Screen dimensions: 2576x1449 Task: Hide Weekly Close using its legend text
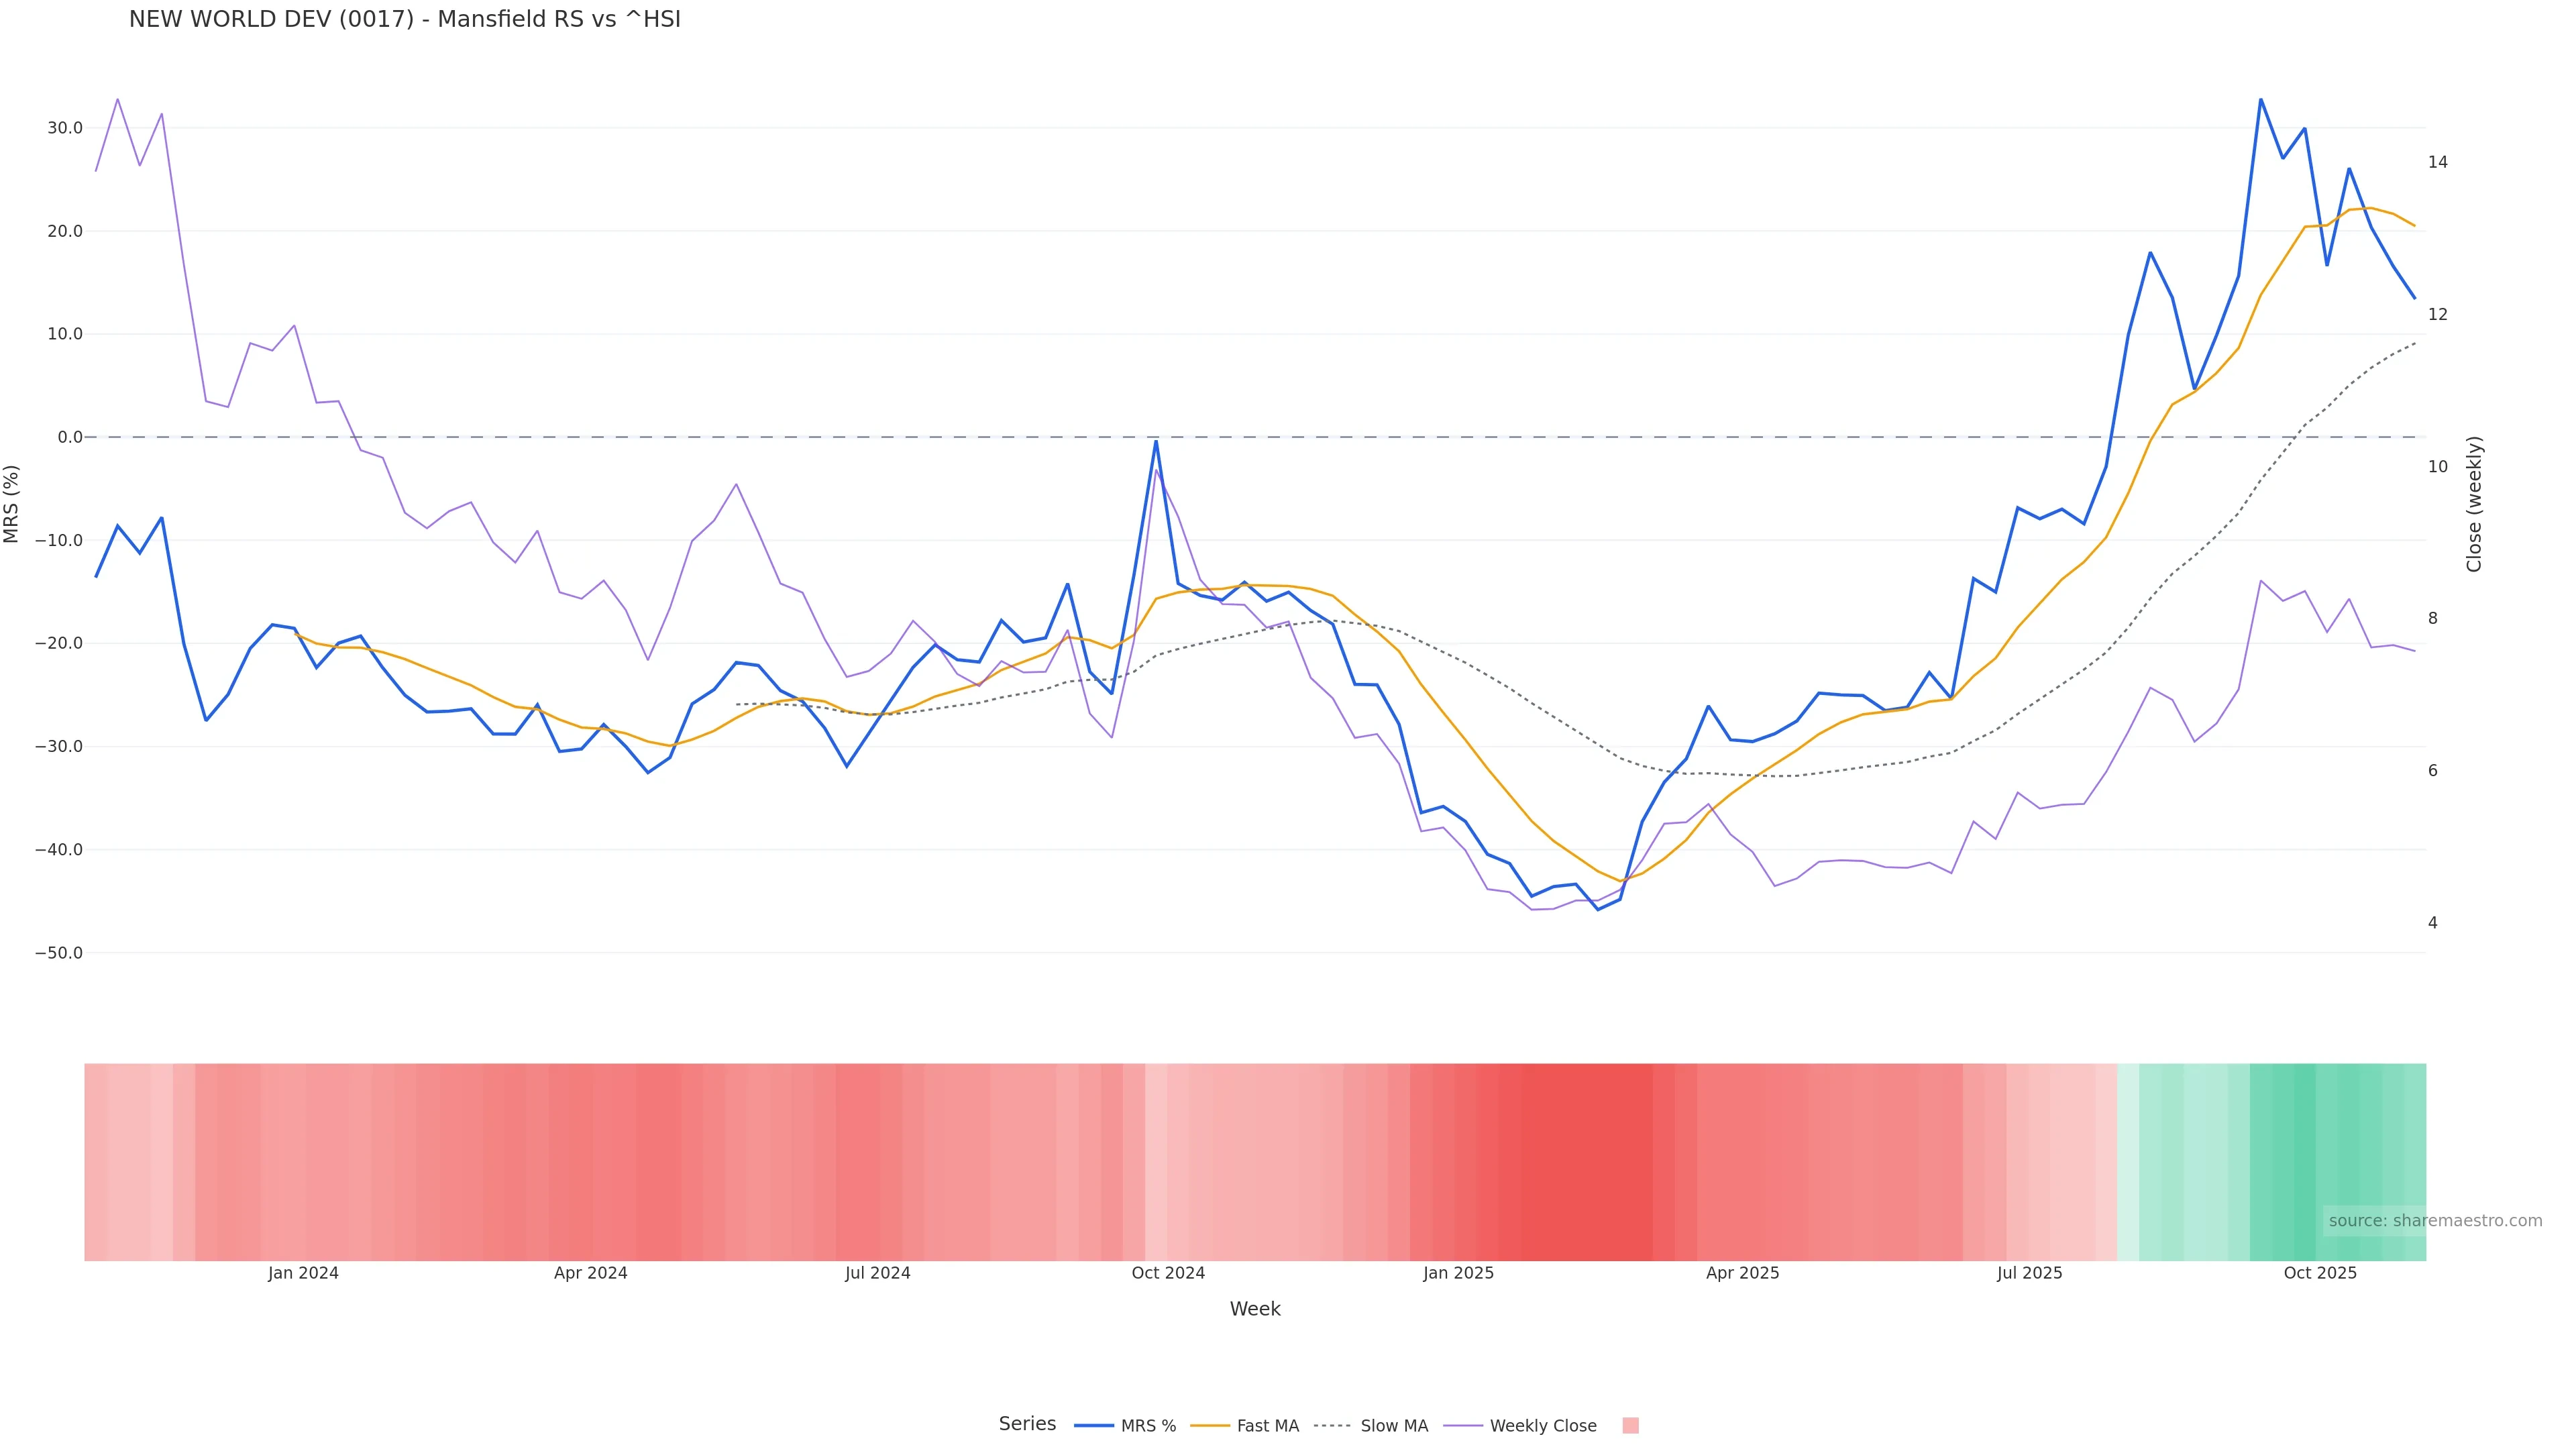pos(1543,1426)
